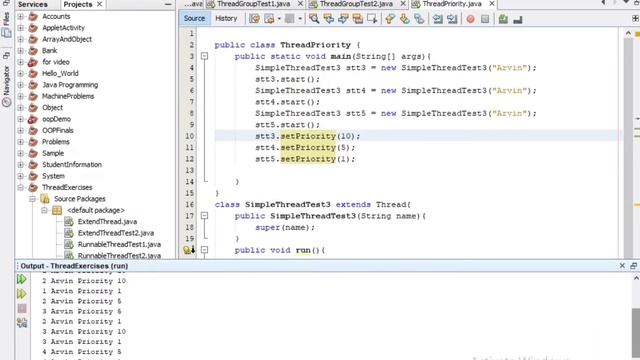640x360 pixels.
Task: Collapse the default package node
Action: tap(44, 210)
